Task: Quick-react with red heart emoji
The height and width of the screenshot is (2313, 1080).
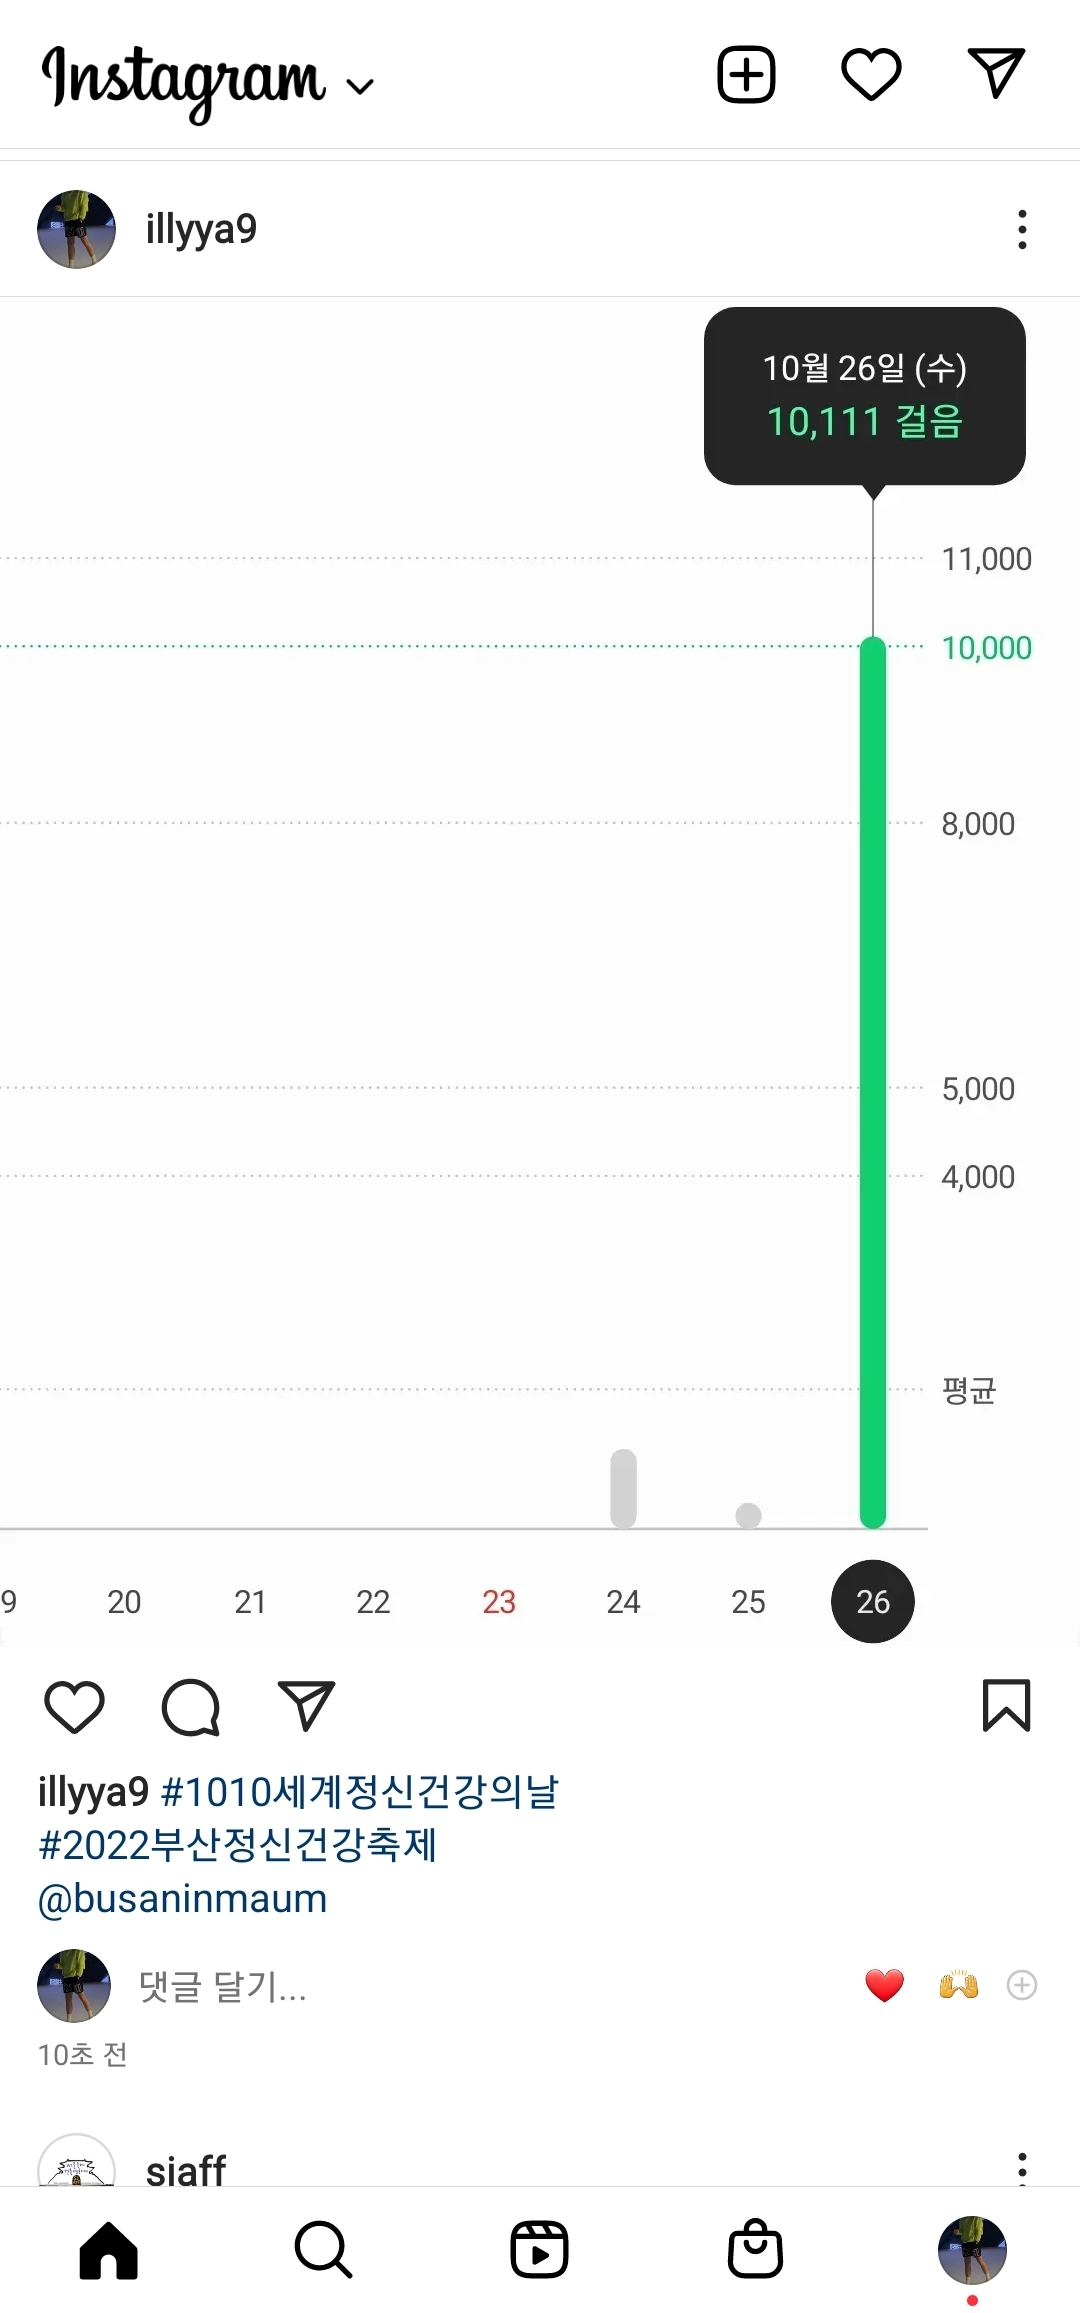Action: [884, 1985]
